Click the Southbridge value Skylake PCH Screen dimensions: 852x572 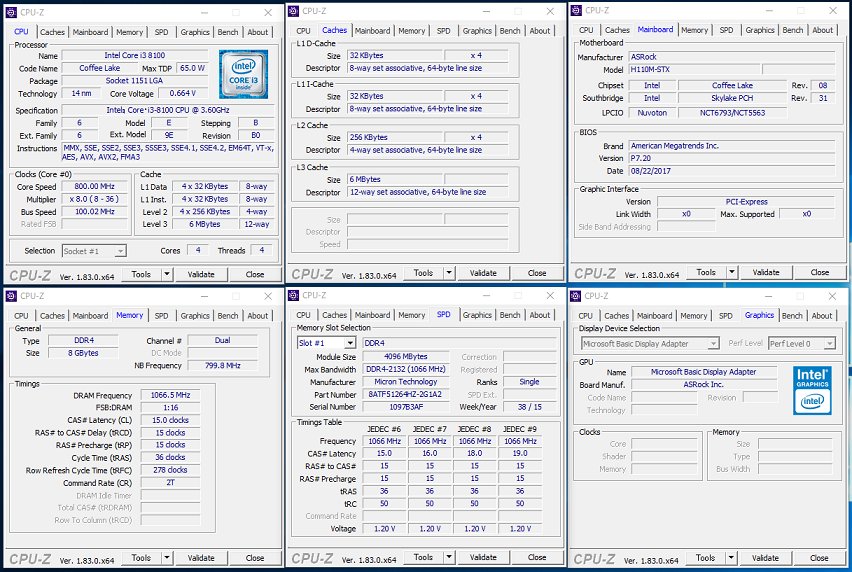pos(732,98)
